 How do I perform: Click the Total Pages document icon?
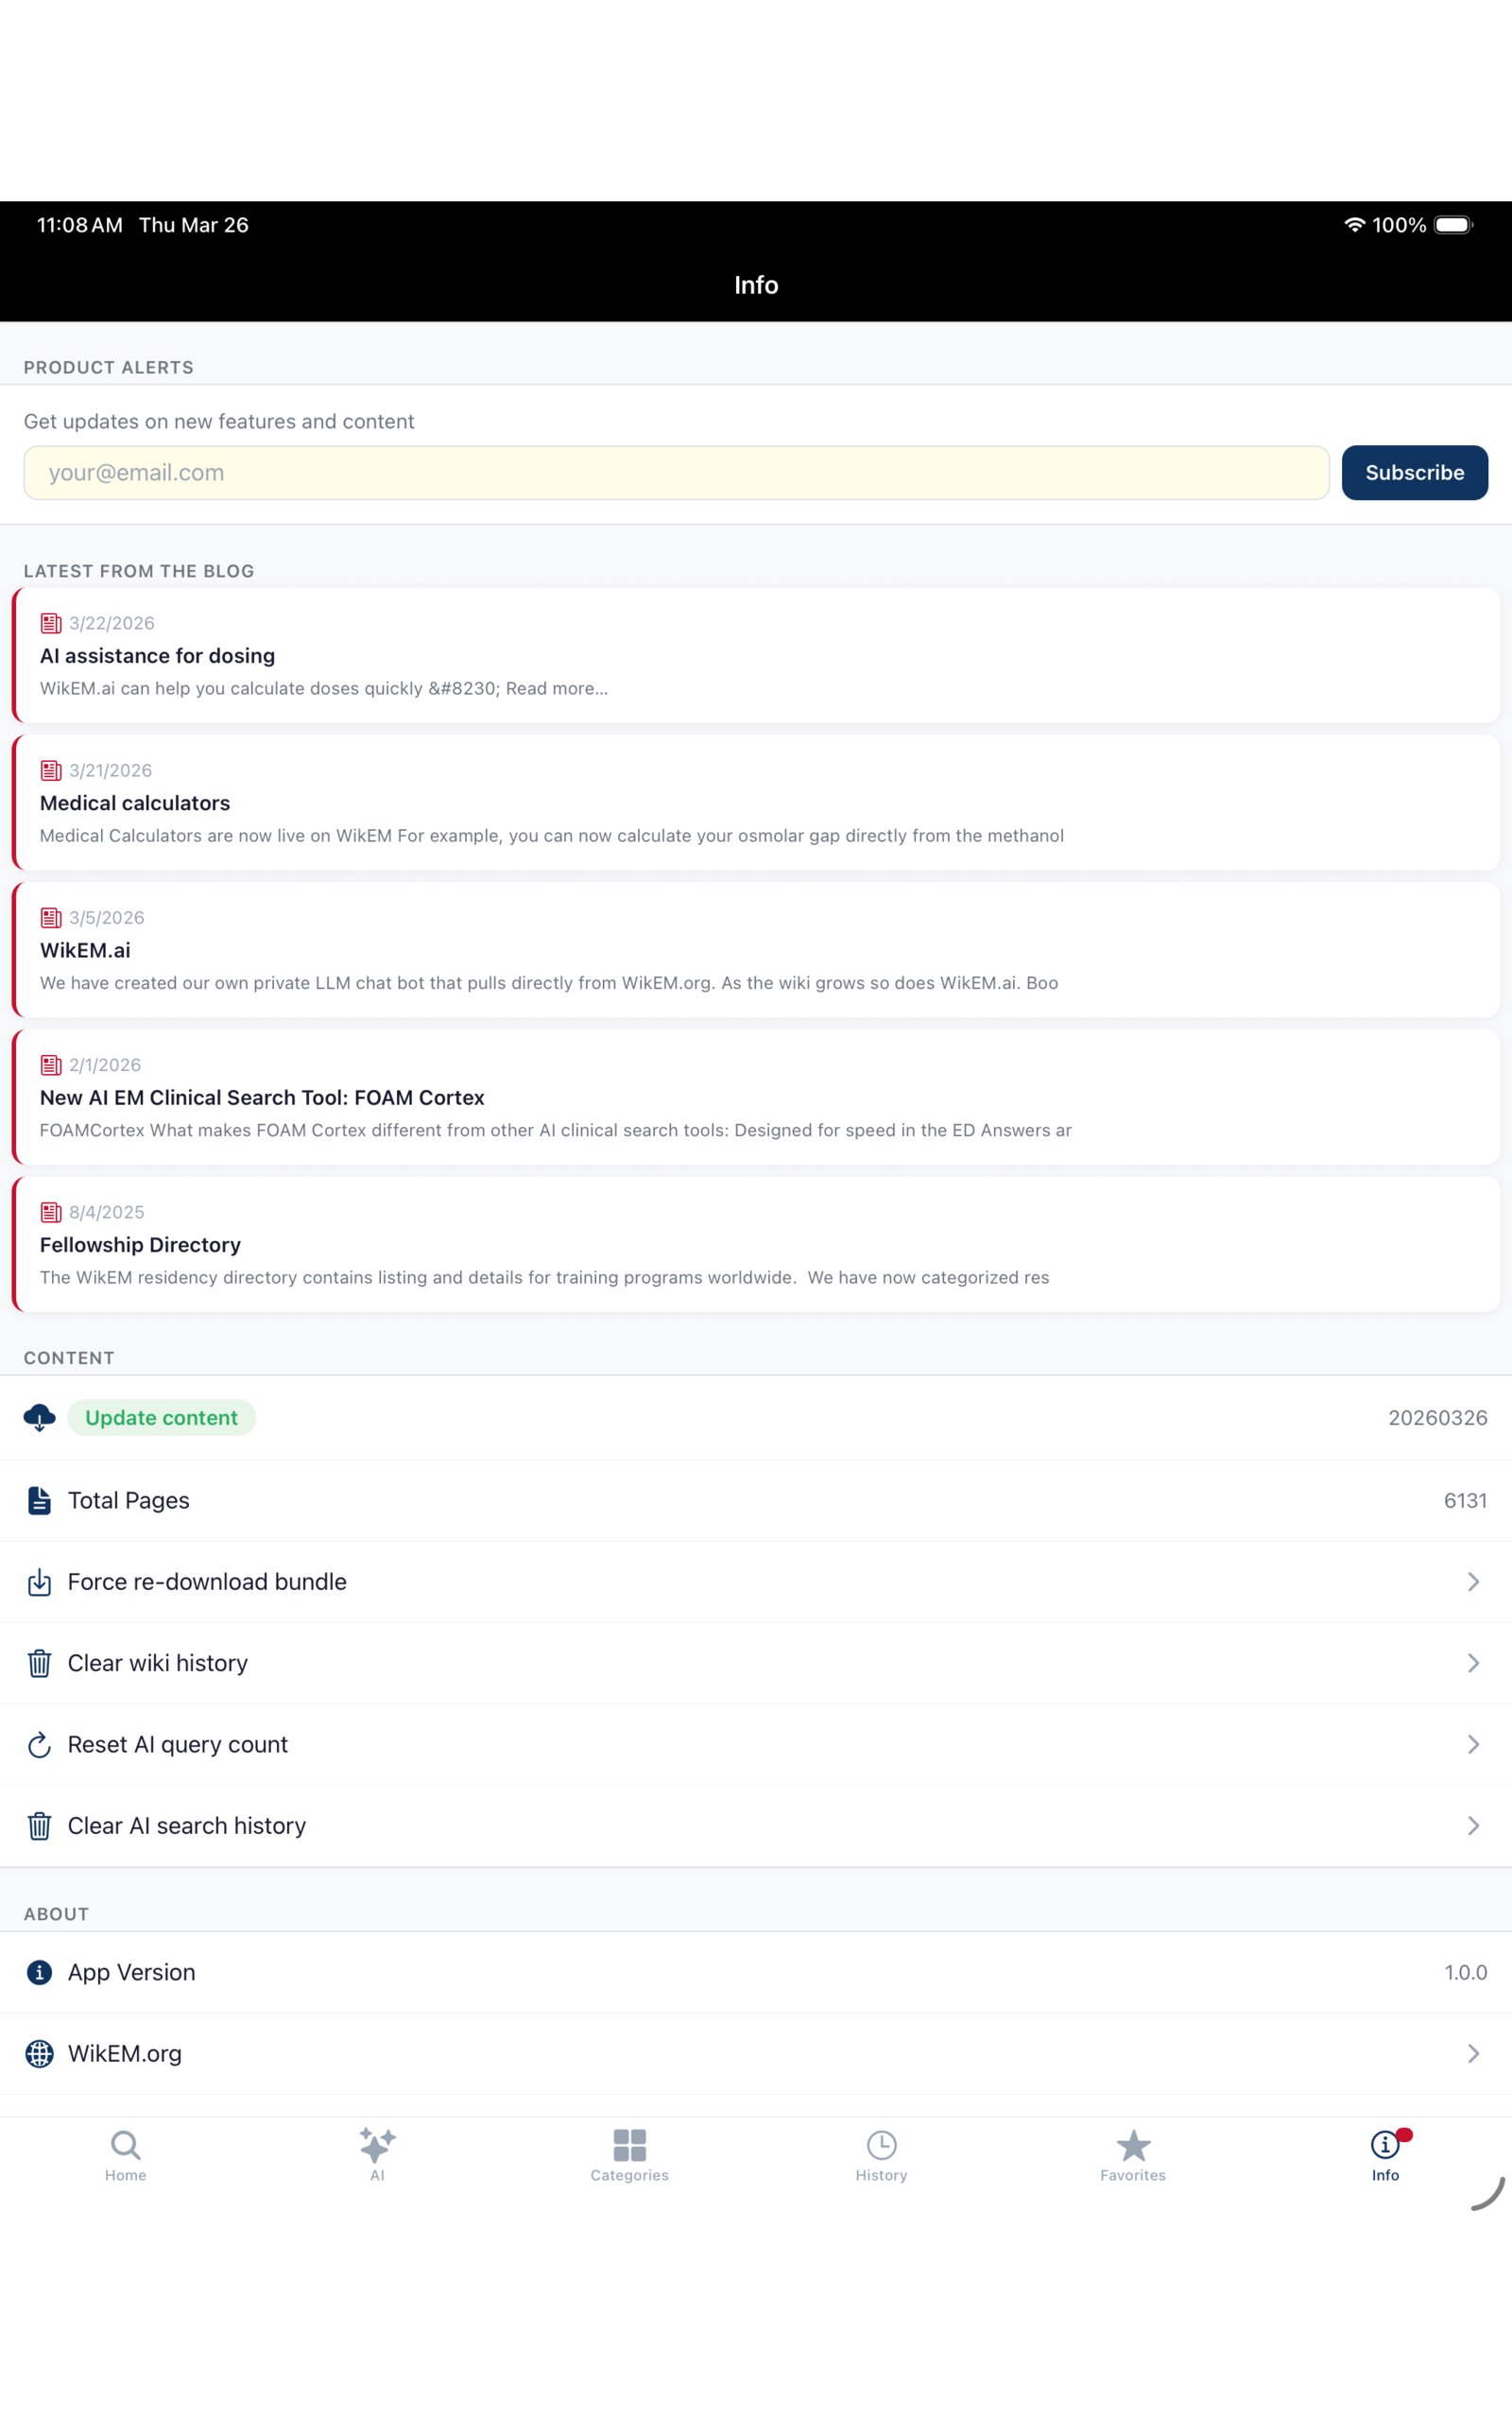[x=39, y=1500]
